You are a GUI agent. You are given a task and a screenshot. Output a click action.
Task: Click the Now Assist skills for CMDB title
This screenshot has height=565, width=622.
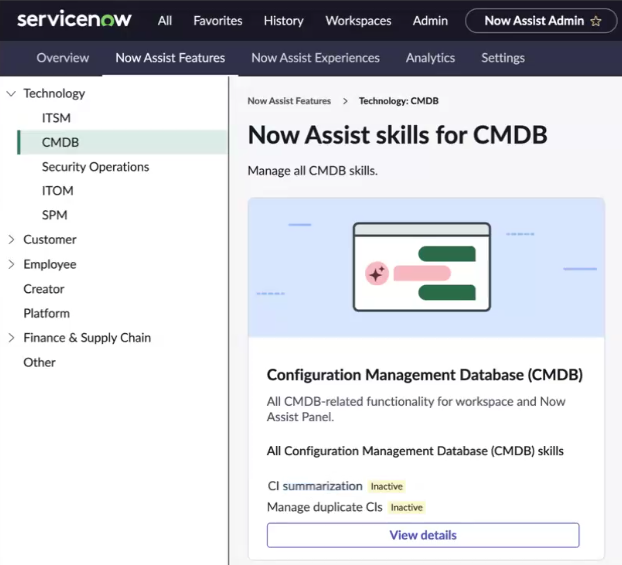click(397, 135)
